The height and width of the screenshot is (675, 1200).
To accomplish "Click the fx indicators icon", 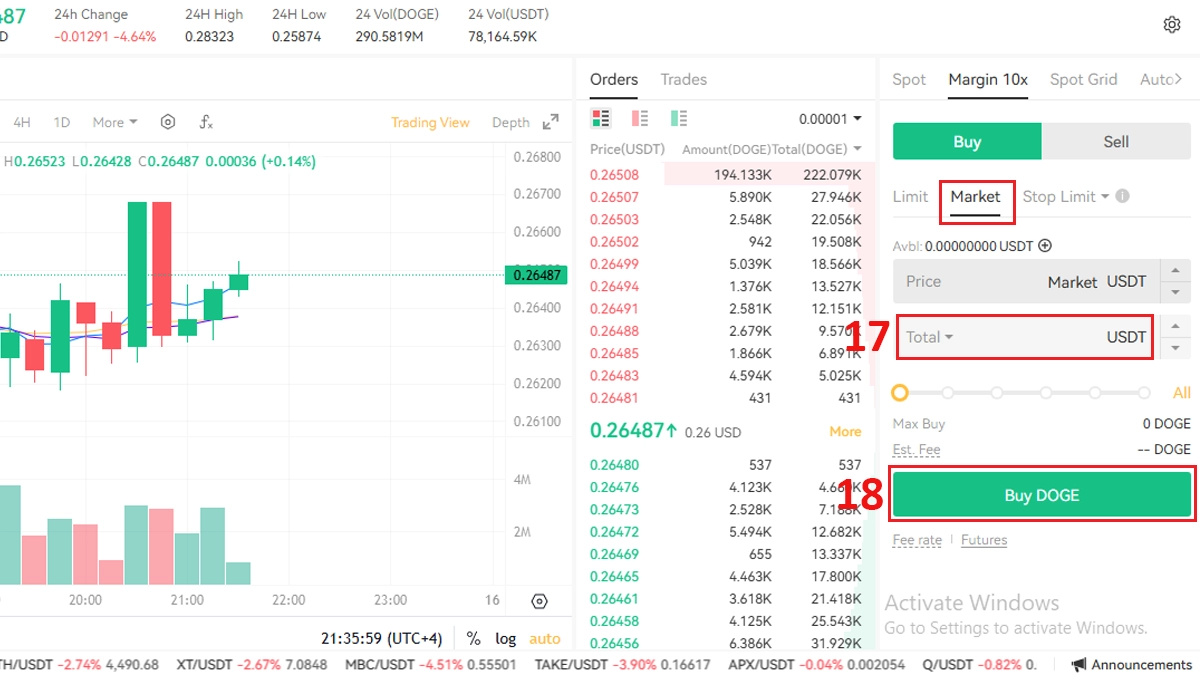I will coord(206,122).
